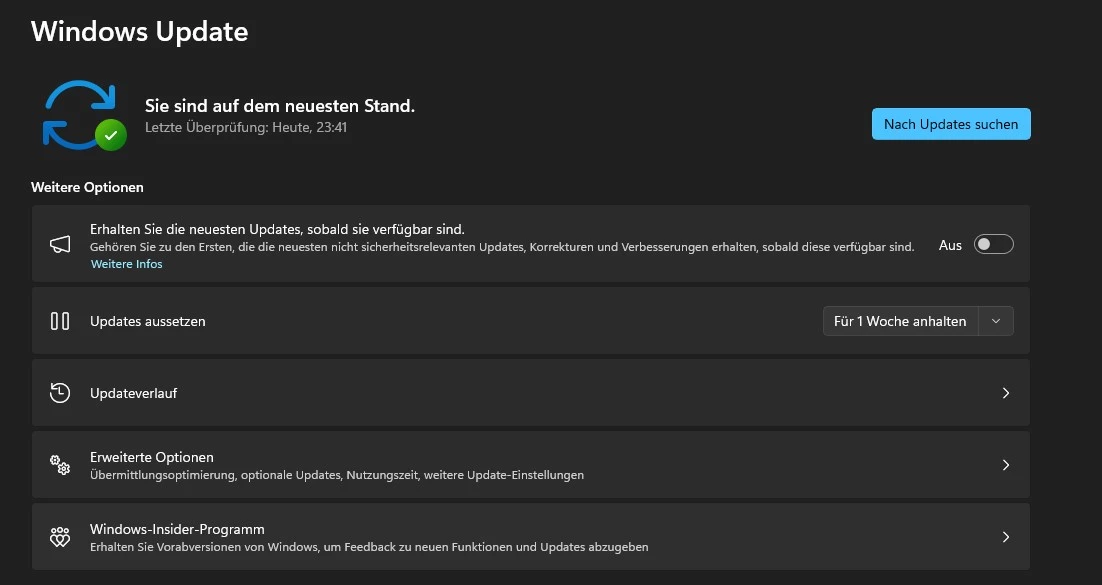Click the Updates aussetzen row label
Image resolution: width=1102 pixels, height=585 pixels.
pos(148,321)
